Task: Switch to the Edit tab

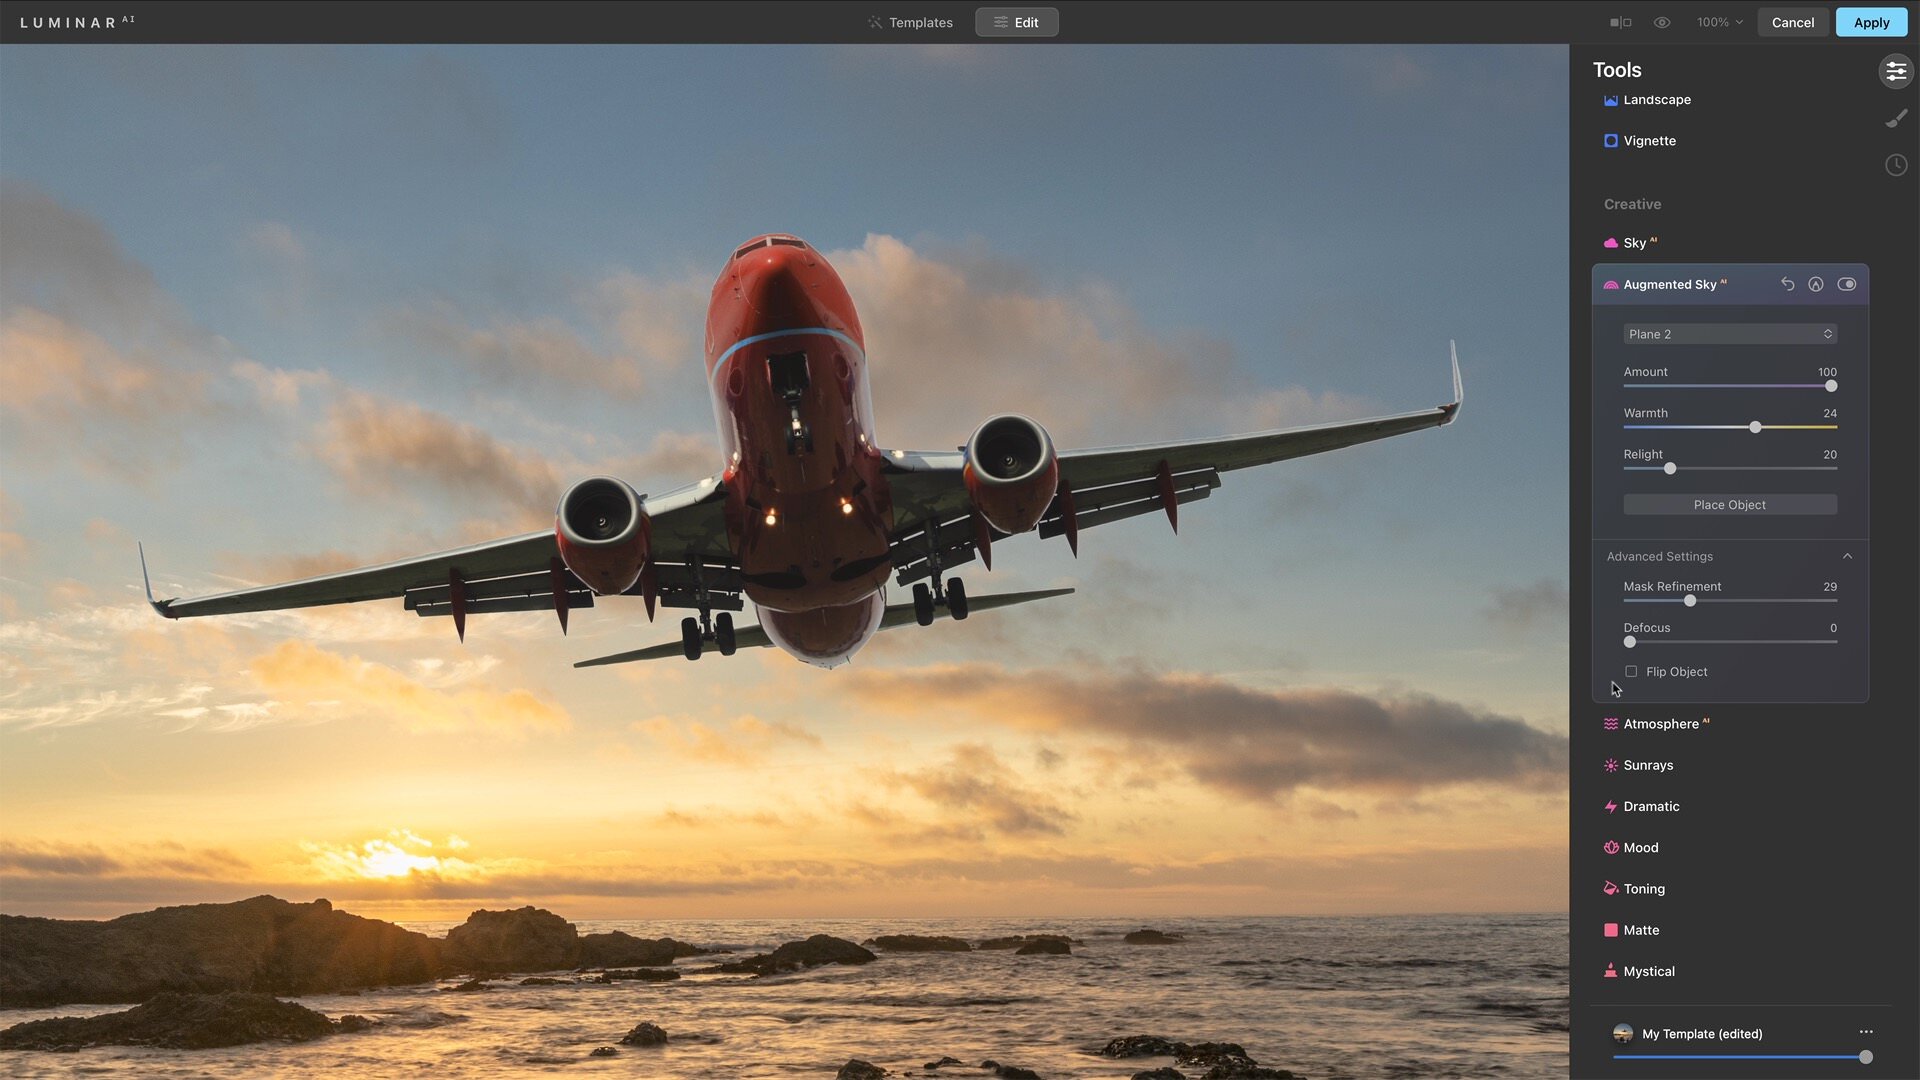Action: (x=1016, y=22)
